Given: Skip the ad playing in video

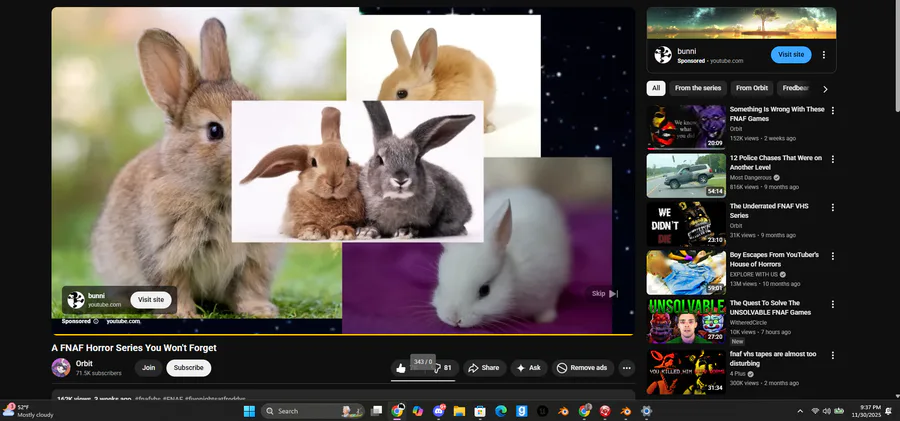Looking at the screenshot, I should [604, 294].
